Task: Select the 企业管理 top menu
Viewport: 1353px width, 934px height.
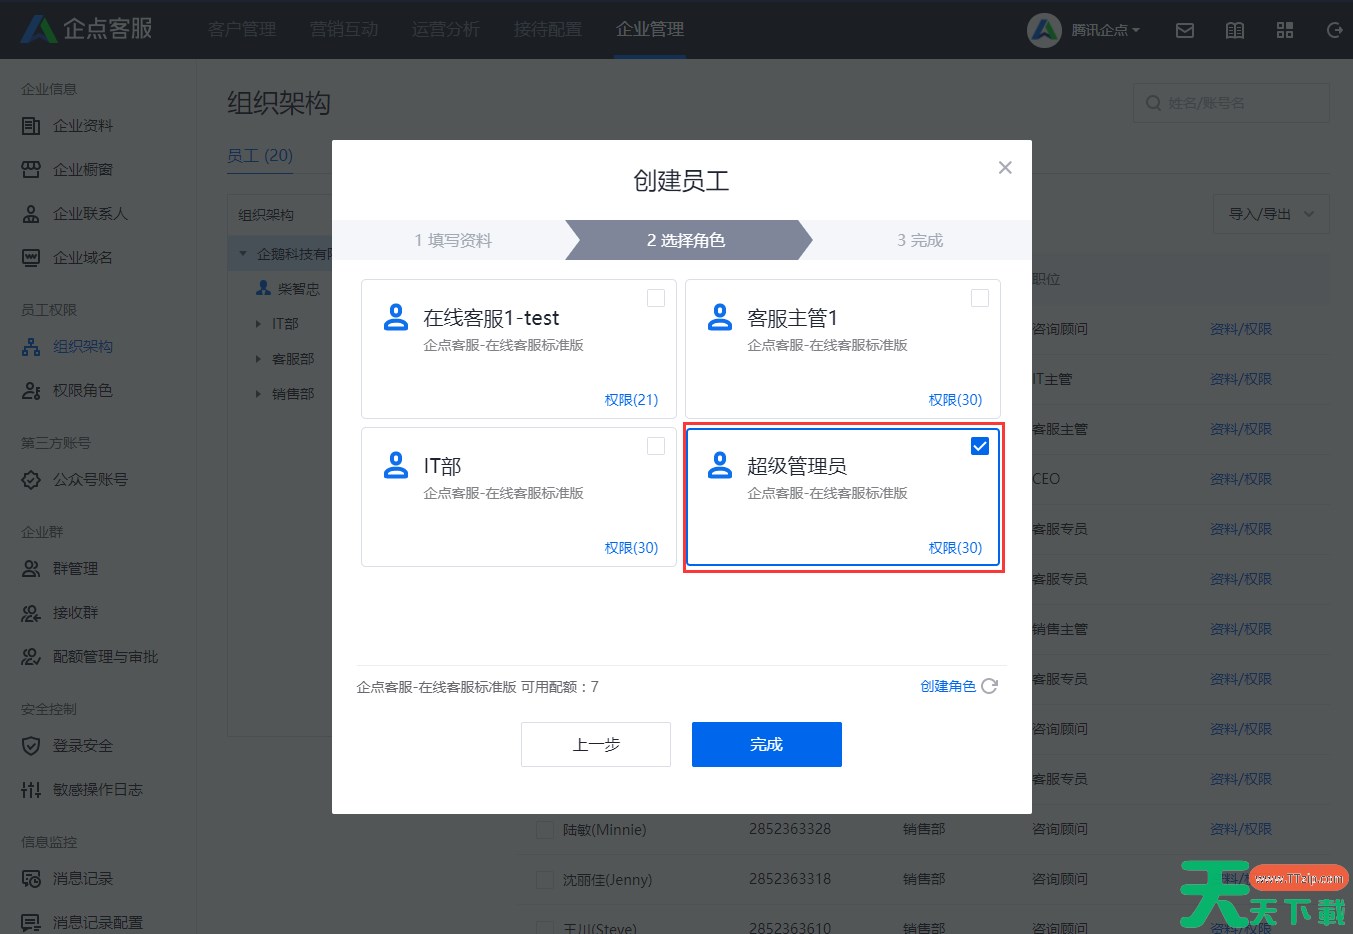Action: [x=650, y=29]
